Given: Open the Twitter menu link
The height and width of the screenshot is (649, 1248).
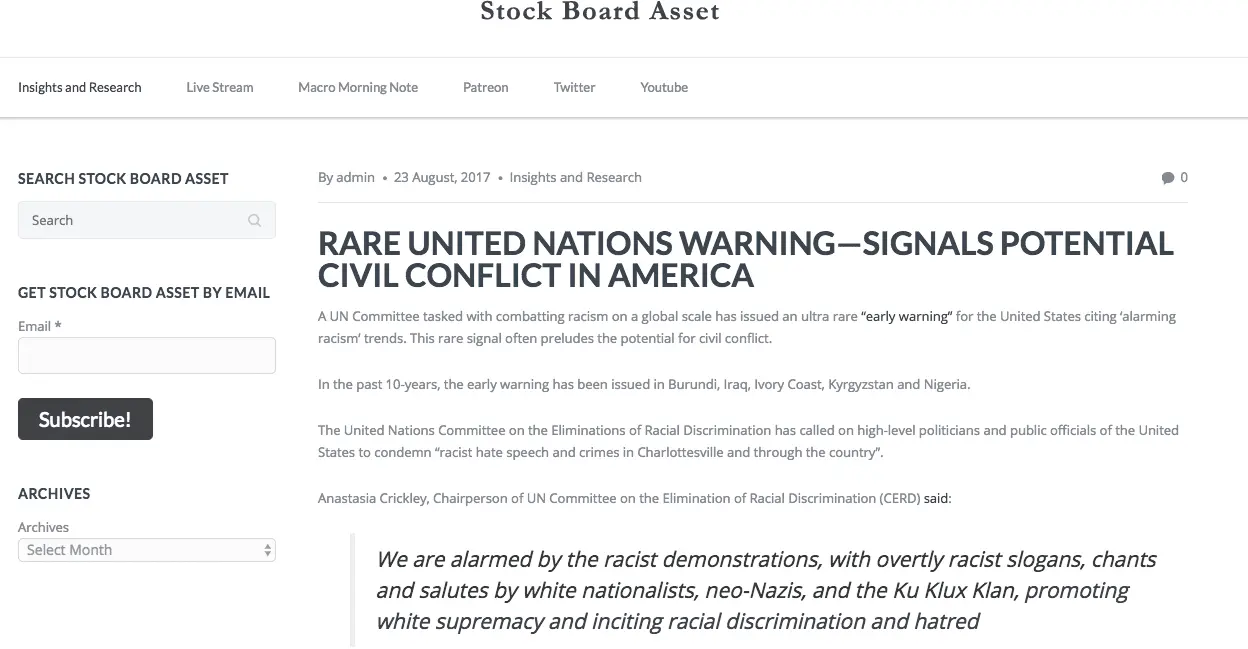Looking at the screenshot, I should [x=575, y=88].
